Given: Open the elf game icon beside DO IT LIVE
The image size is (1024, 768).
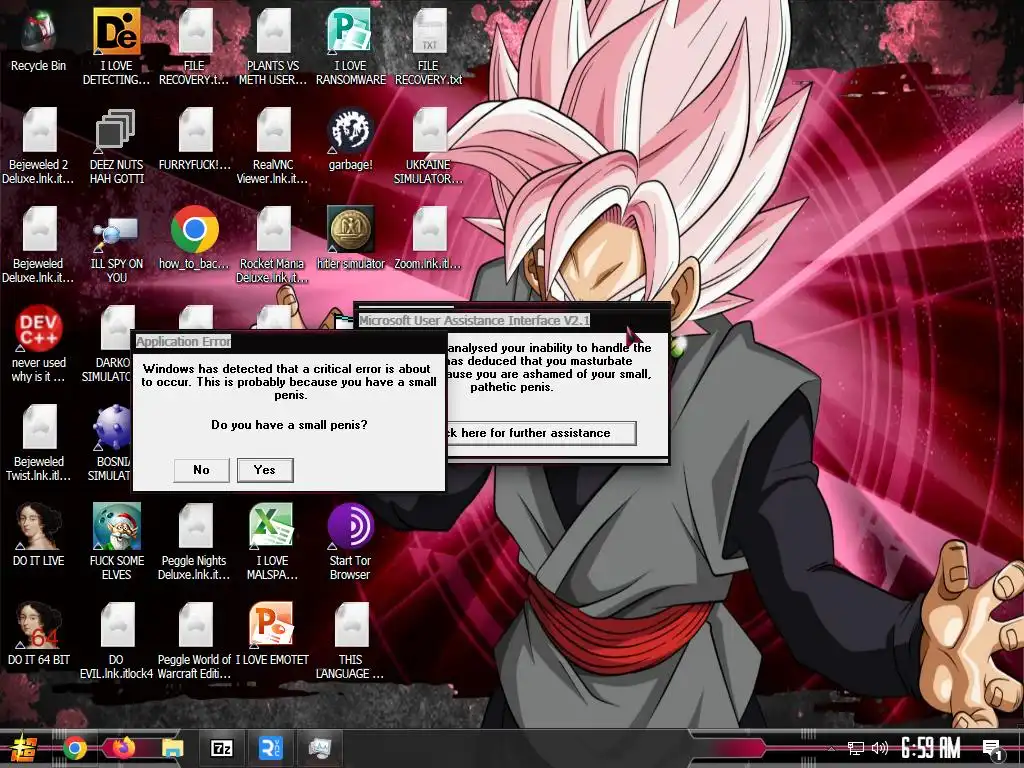Looking at the screenshot, I should pos(116,542).
